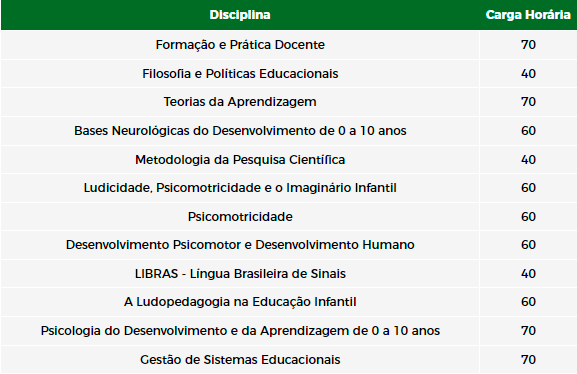Image resolution: width=577 pixels, height=374 pixels.
Task: Select Desenvolvimento Psicomotor e Desenvolvimento Humano
Action: [240, 245]
